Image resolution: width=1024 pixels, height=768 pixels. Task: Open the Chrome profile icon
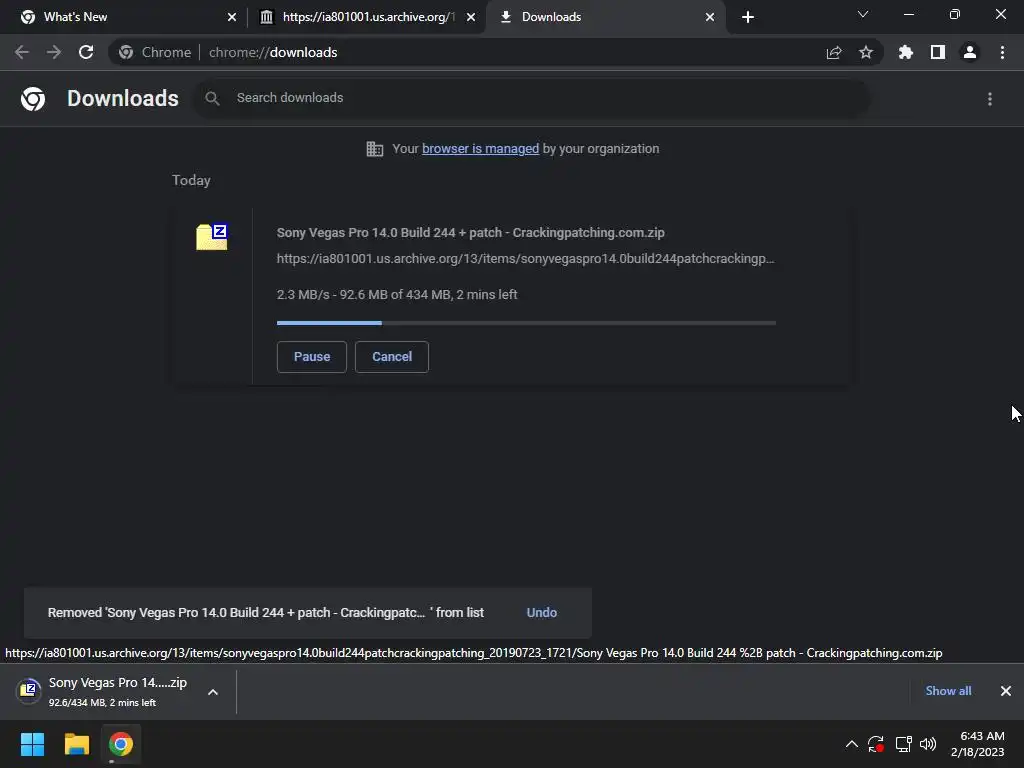[x=970, y=52]
